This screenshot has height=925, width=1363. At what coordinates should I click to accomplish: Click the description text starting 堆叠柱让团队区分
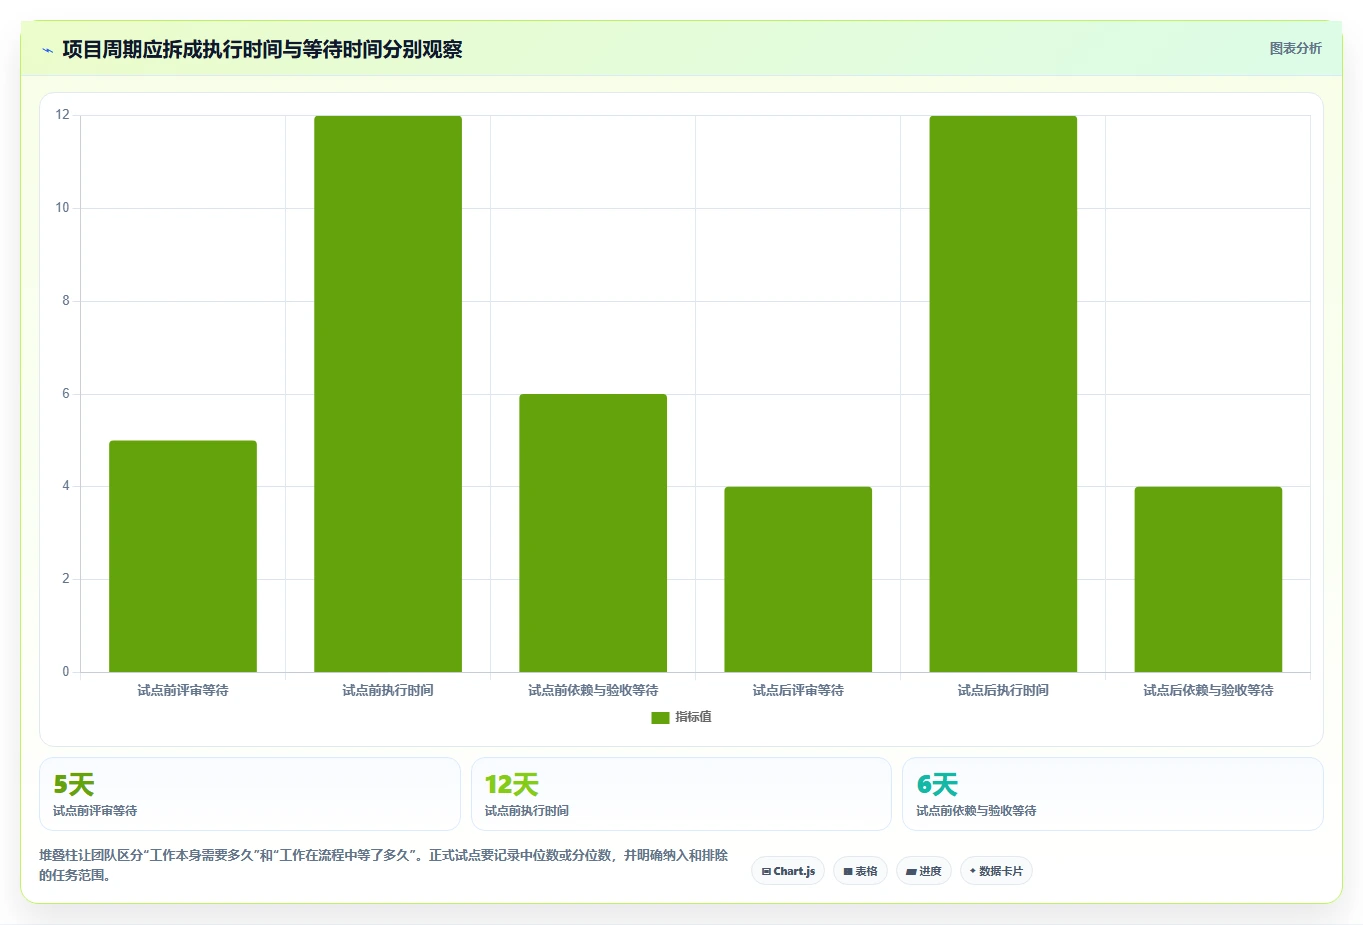[384, 865]
